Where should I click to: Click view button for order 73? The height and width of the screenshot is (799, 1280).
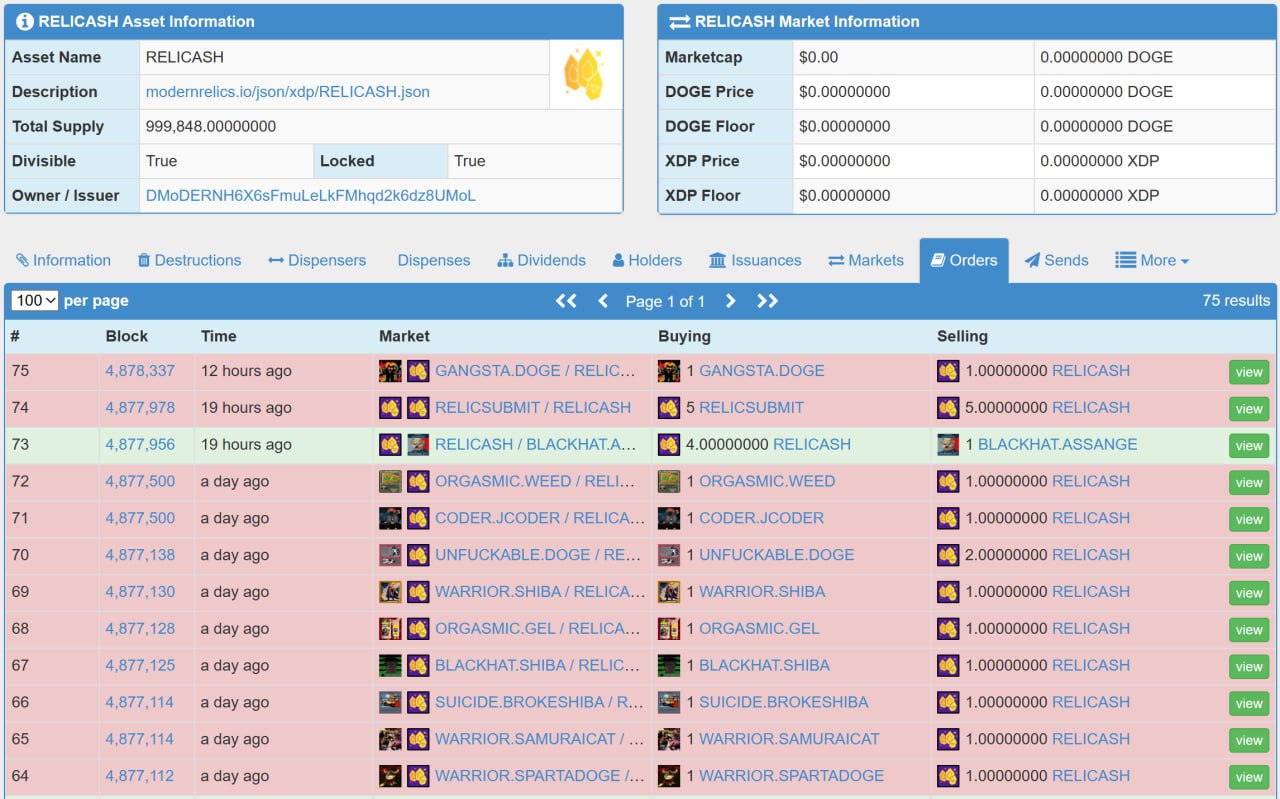click(x=1249, y=446)
